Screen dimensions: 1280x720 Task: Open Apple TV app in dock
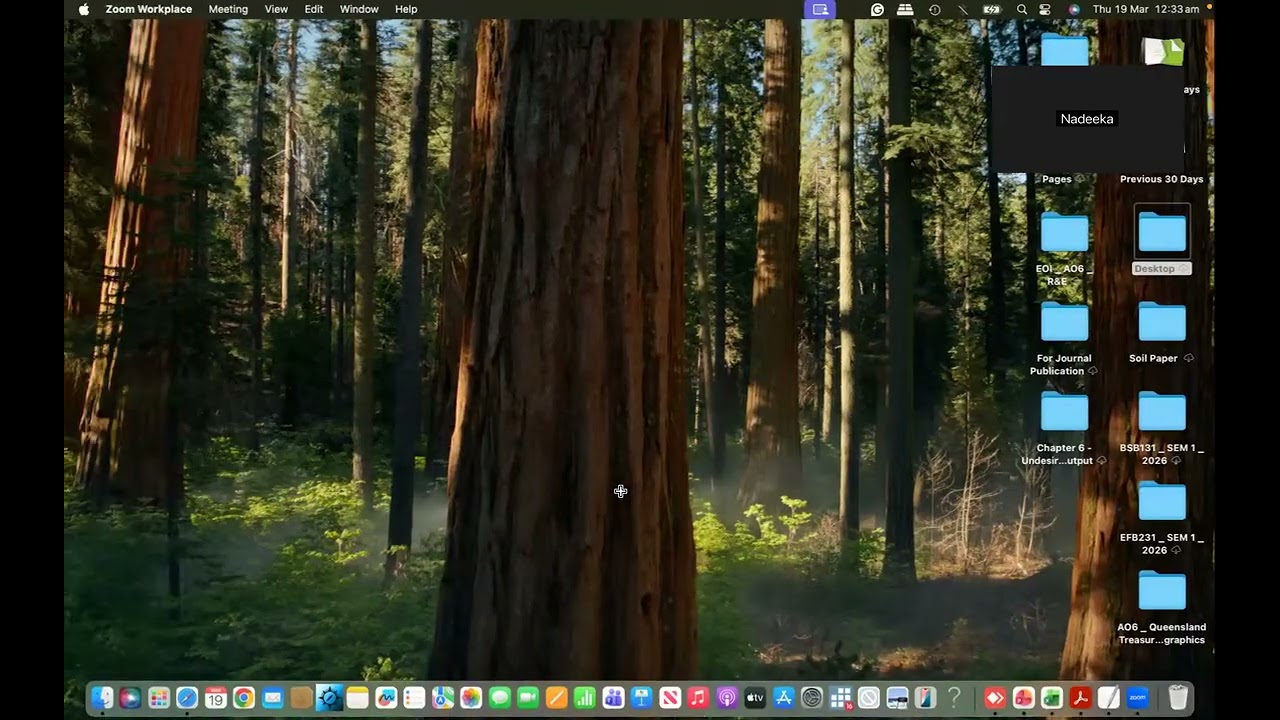click(754, 698)
